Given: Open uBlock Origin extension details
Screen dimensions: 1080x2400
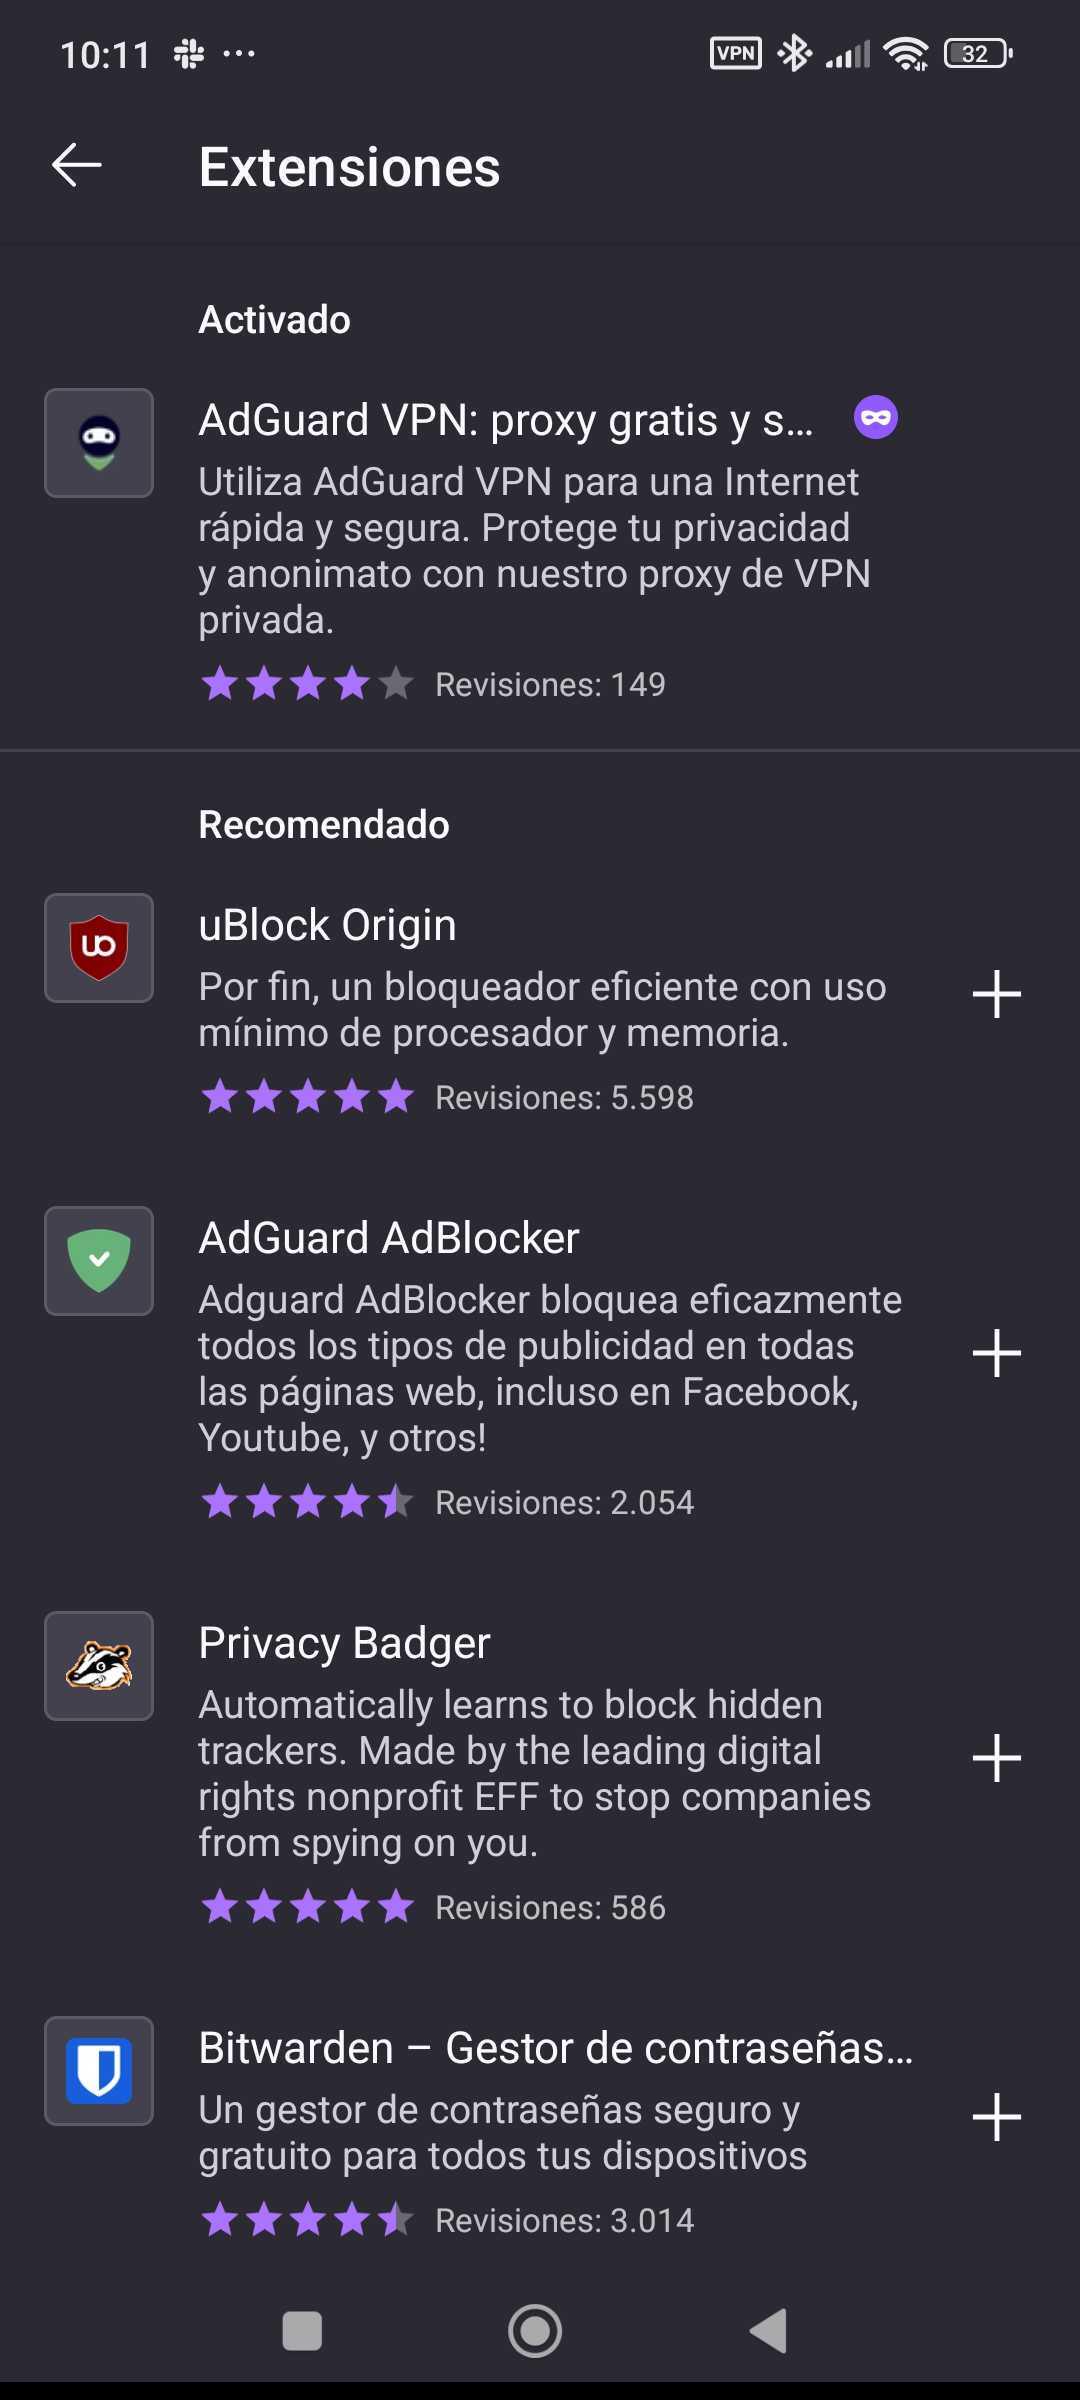Looking at the screenshot, I should tap(327, 925).
